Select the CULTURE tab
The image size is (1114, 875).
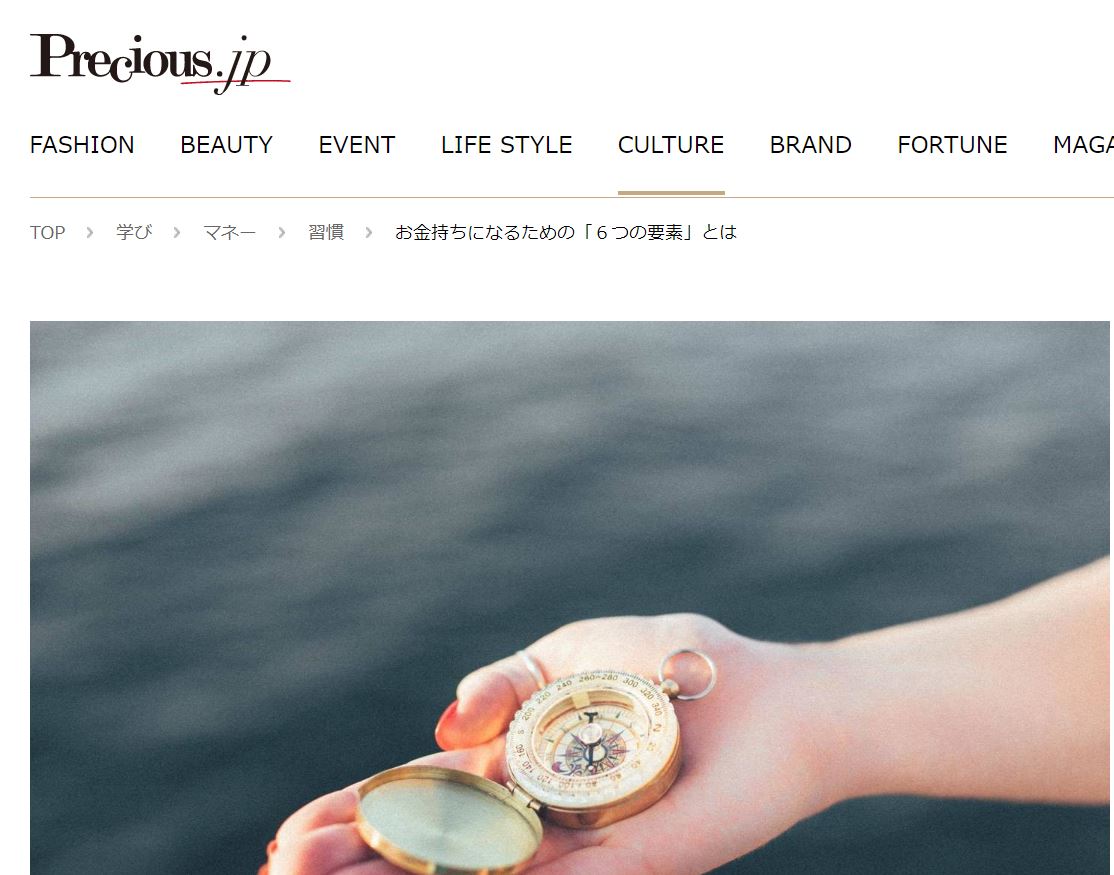(671, 145)
